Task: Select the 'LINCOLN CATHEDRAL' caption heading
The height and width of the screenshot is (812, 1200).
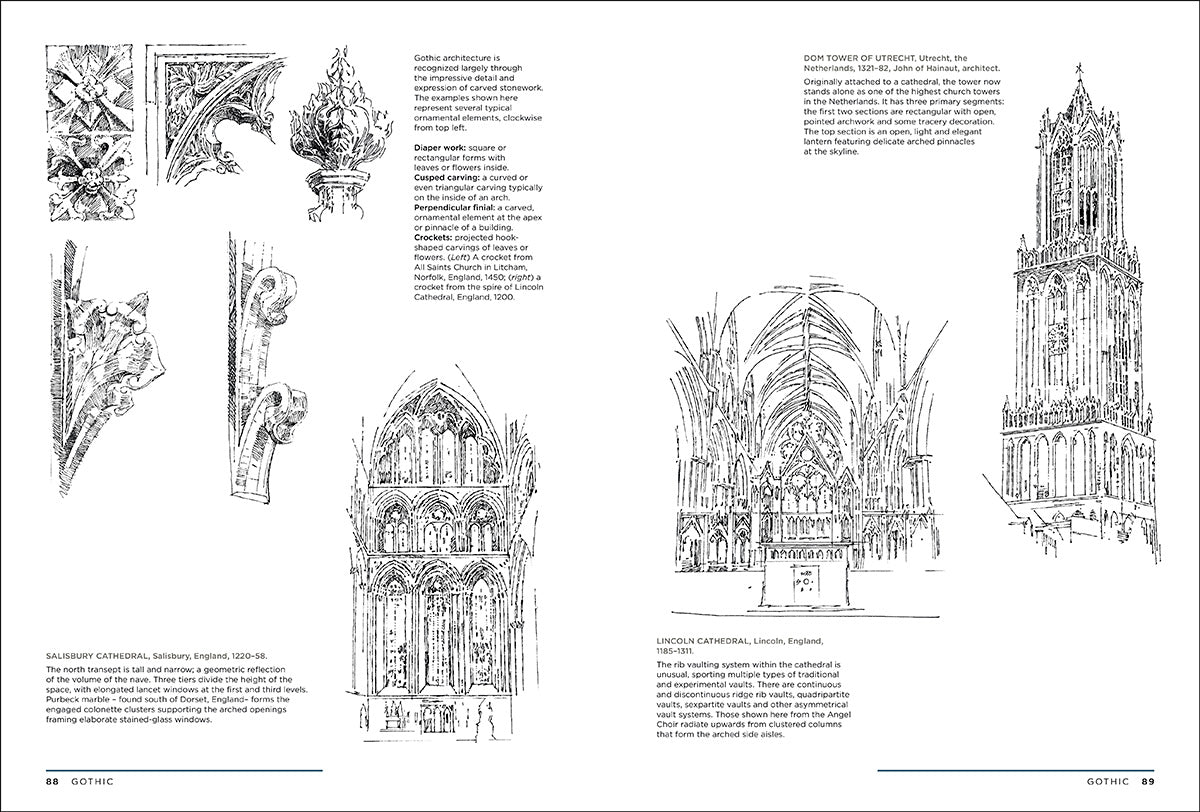Action: pos(708,640)
